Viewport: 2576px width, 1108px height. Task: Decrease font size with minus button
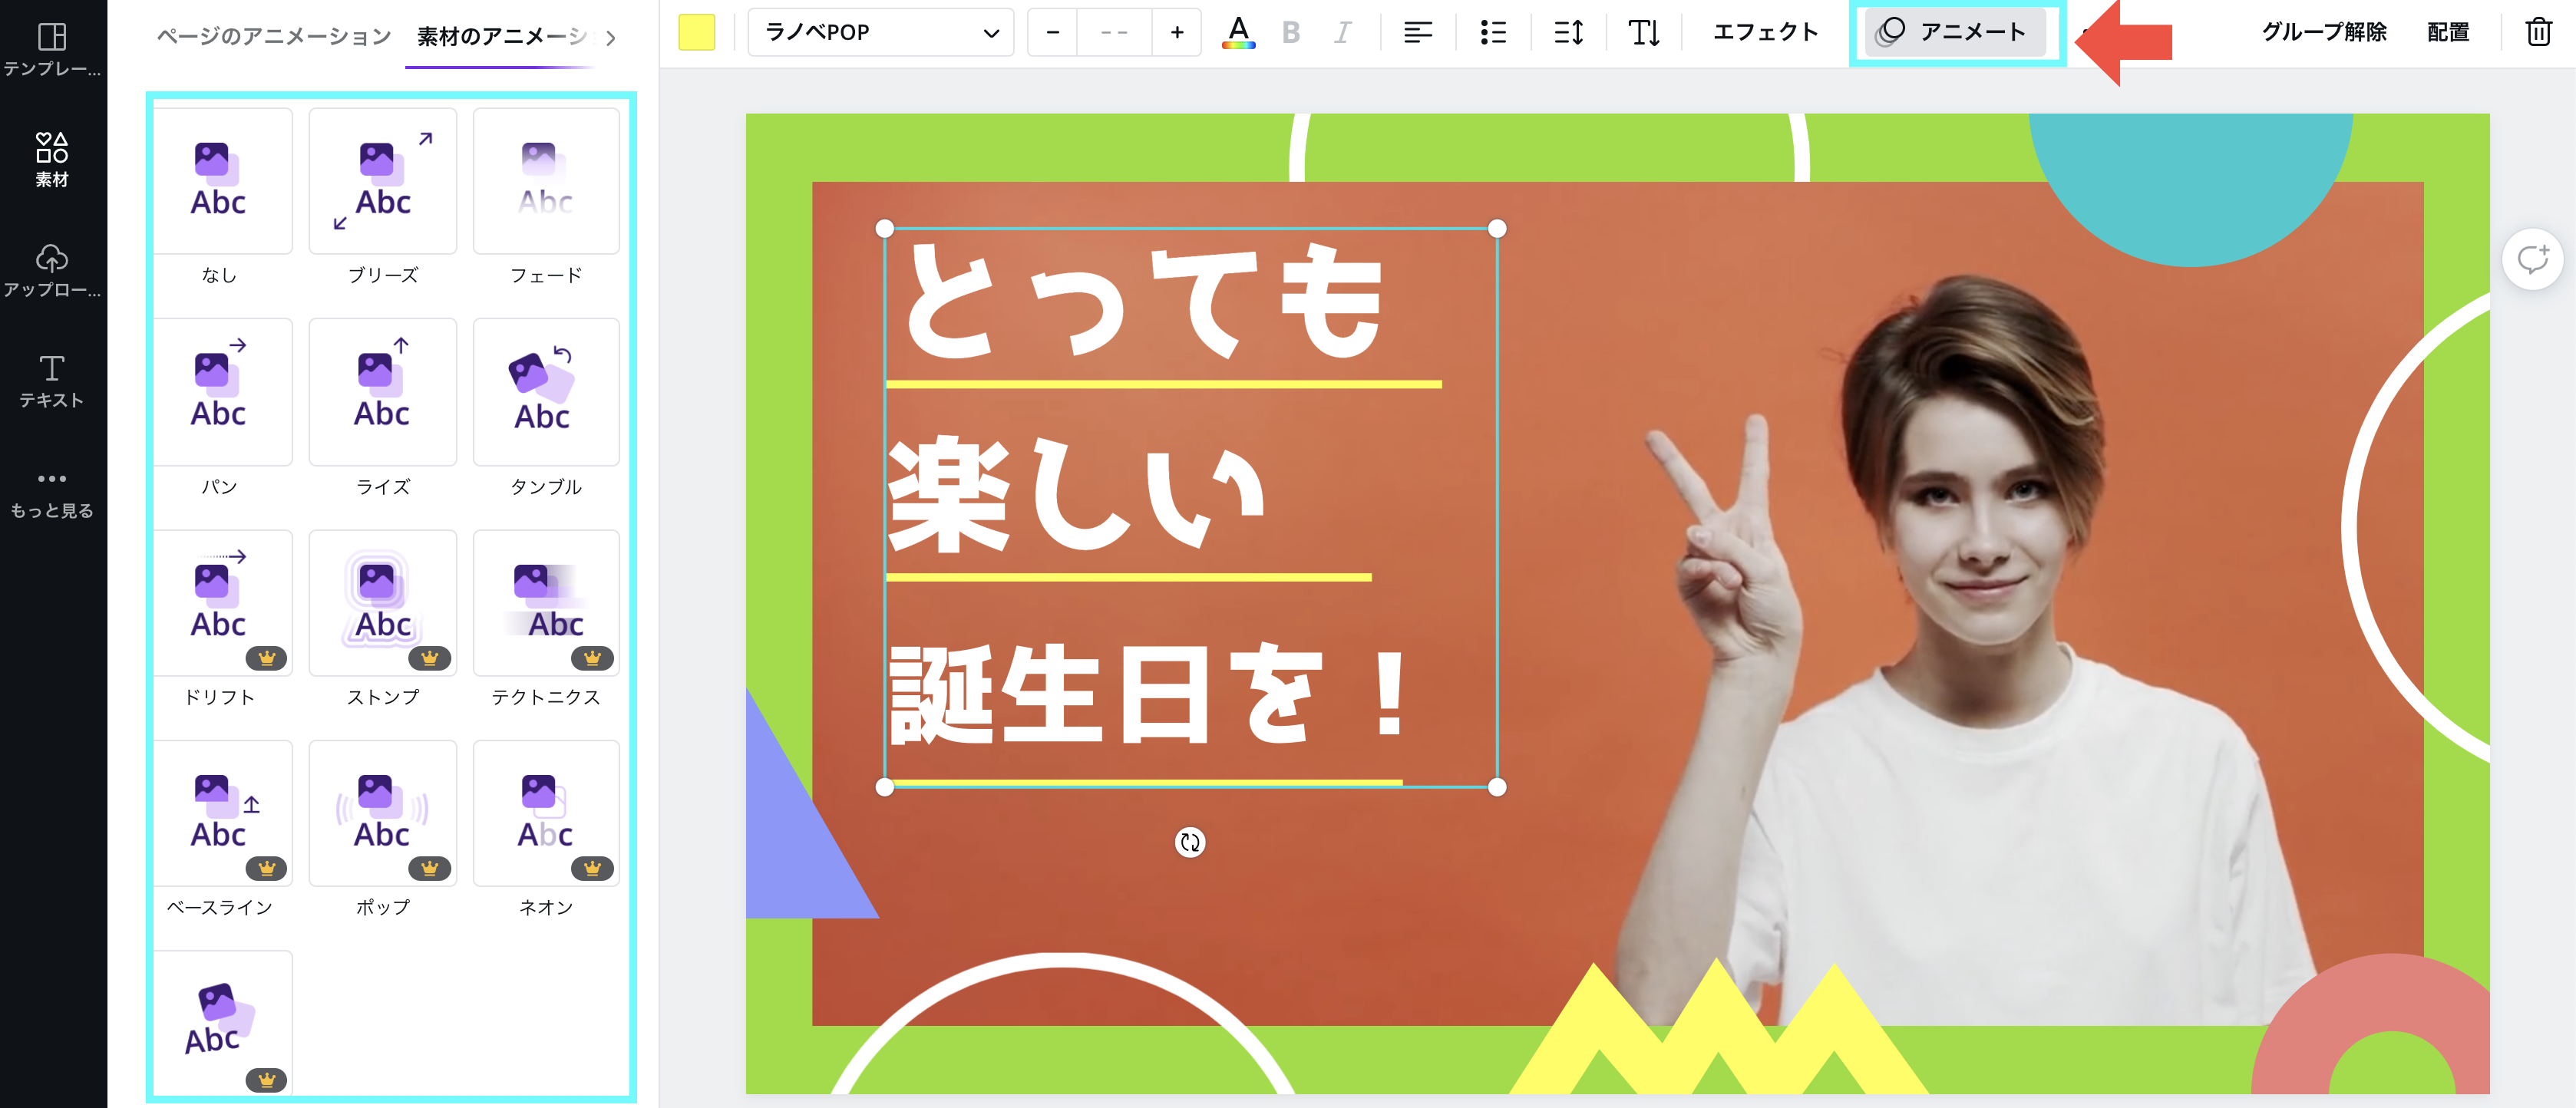point(1052,33)
